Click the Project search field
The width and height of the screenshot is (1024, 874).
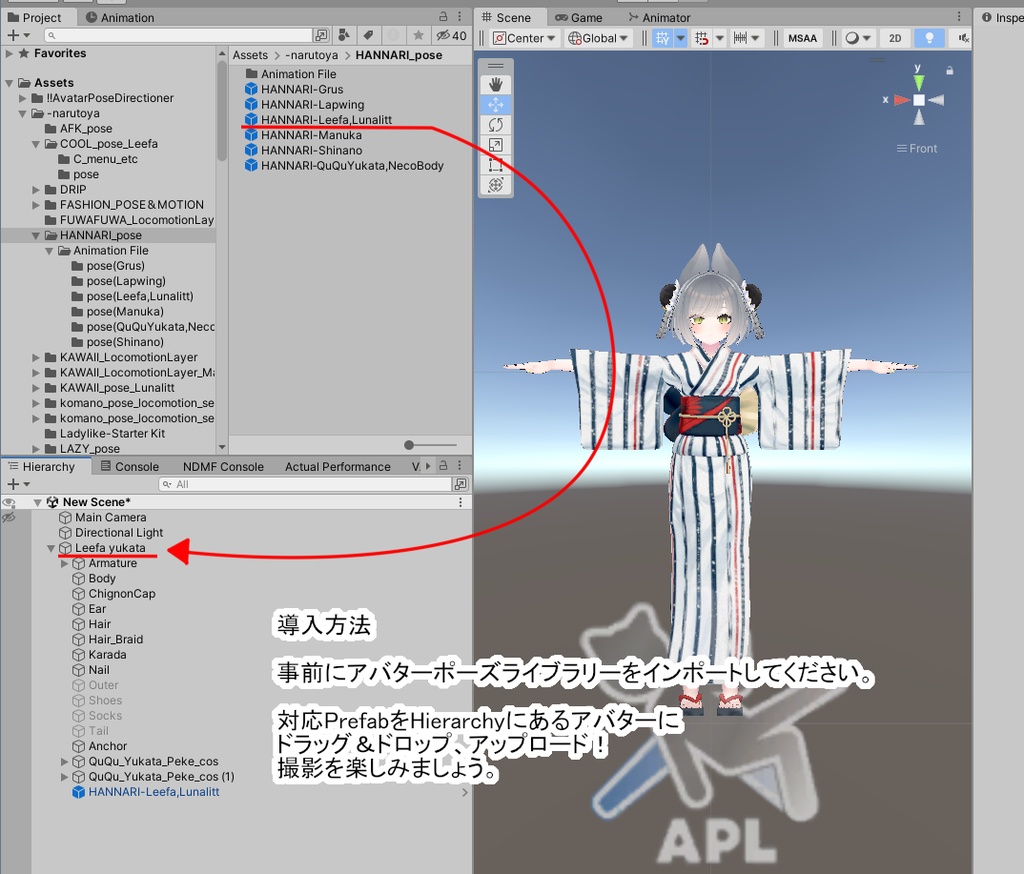pyautogui.click(x=178, y=35)
